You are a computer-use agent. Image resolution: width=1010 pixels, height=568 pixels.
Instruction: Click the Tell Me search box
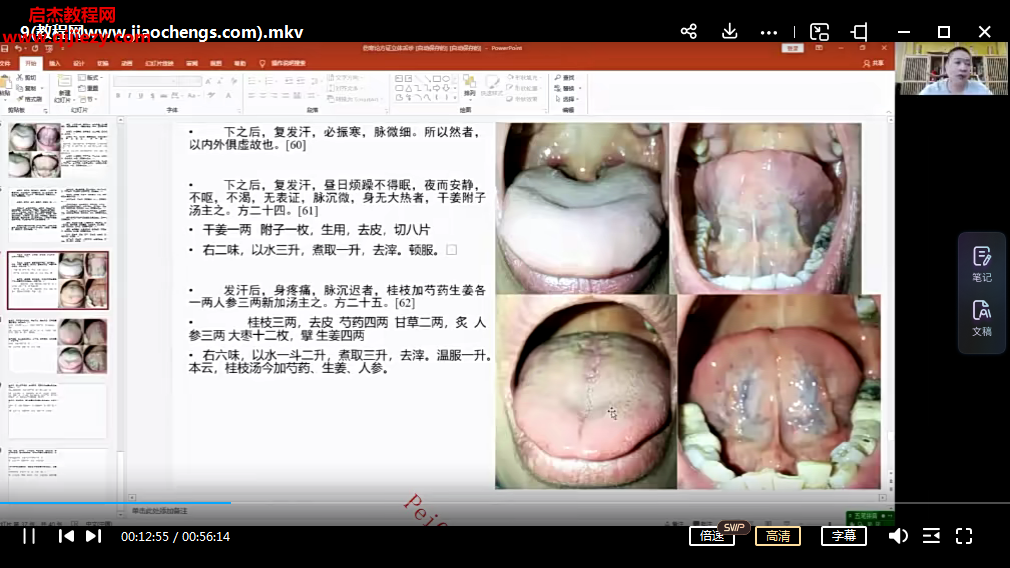283,63
